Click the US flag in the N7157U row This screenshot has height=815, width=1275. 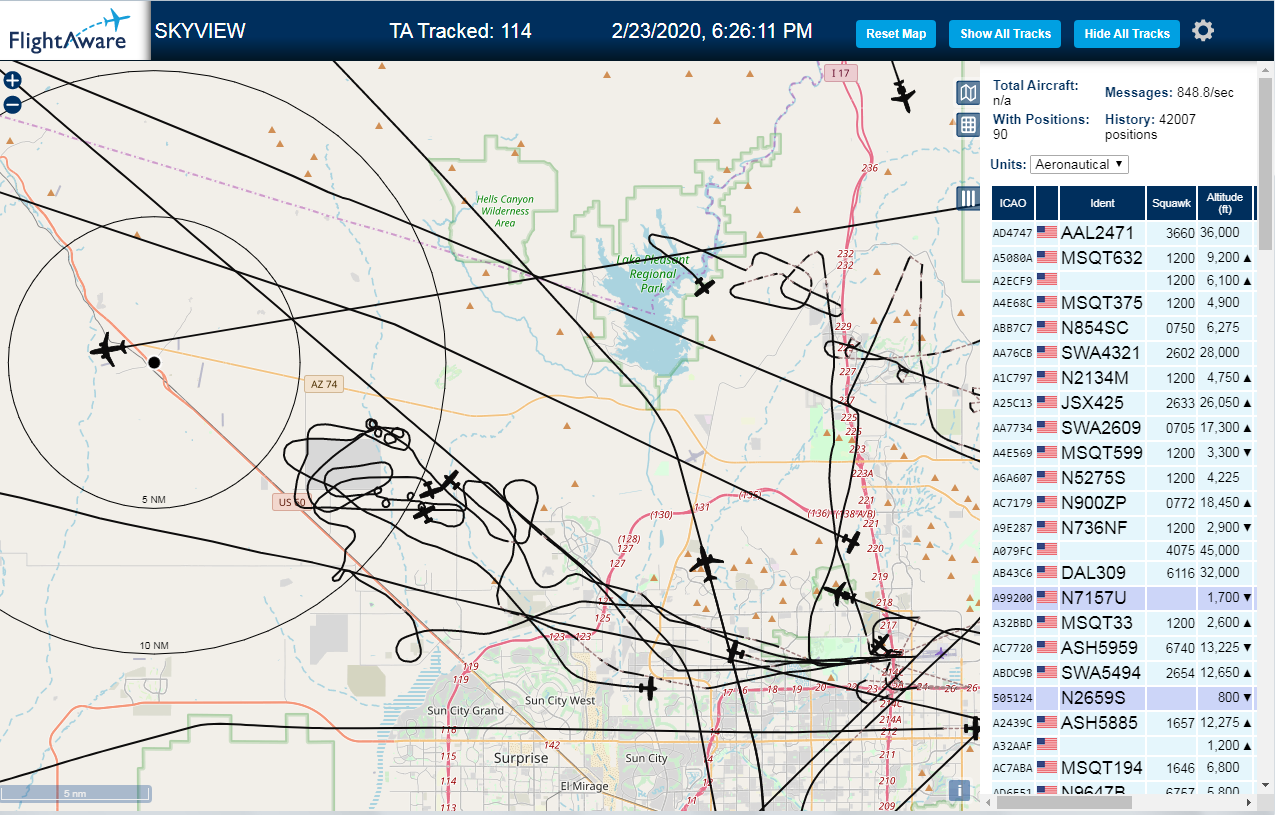tap(1047, 597)
